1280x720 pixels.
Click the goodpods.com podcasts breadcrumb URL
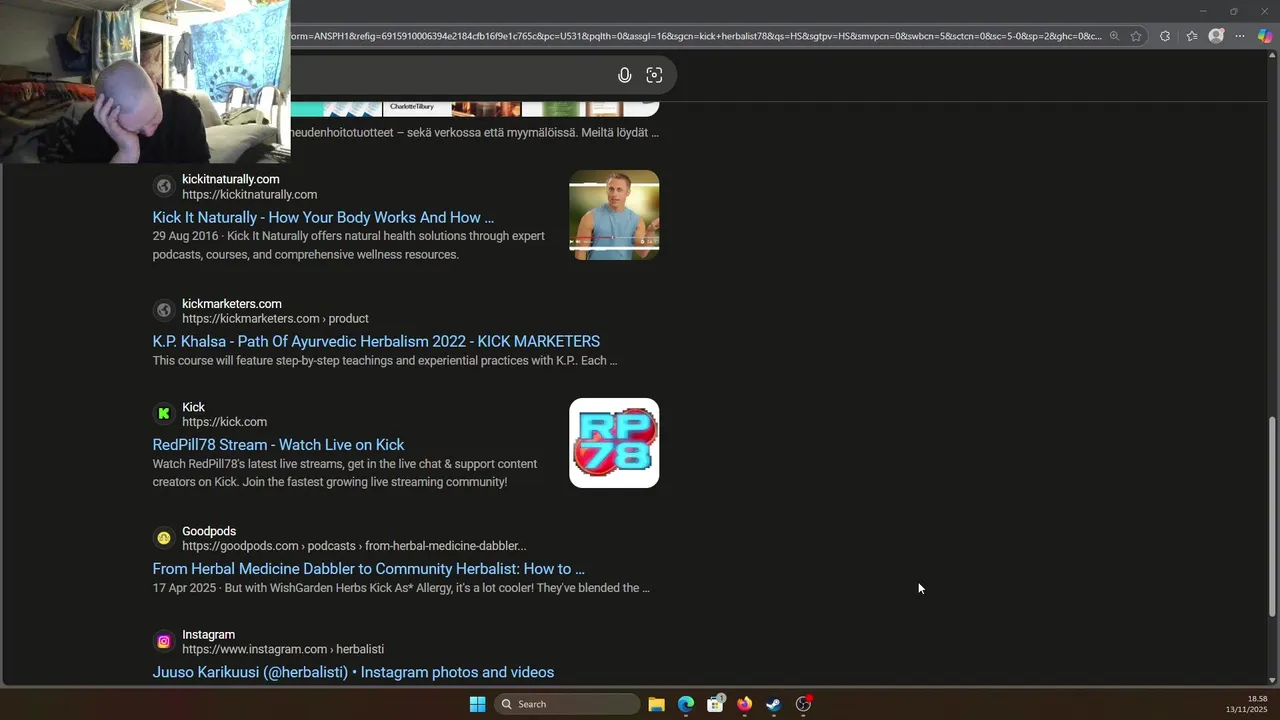pos(354,546)
